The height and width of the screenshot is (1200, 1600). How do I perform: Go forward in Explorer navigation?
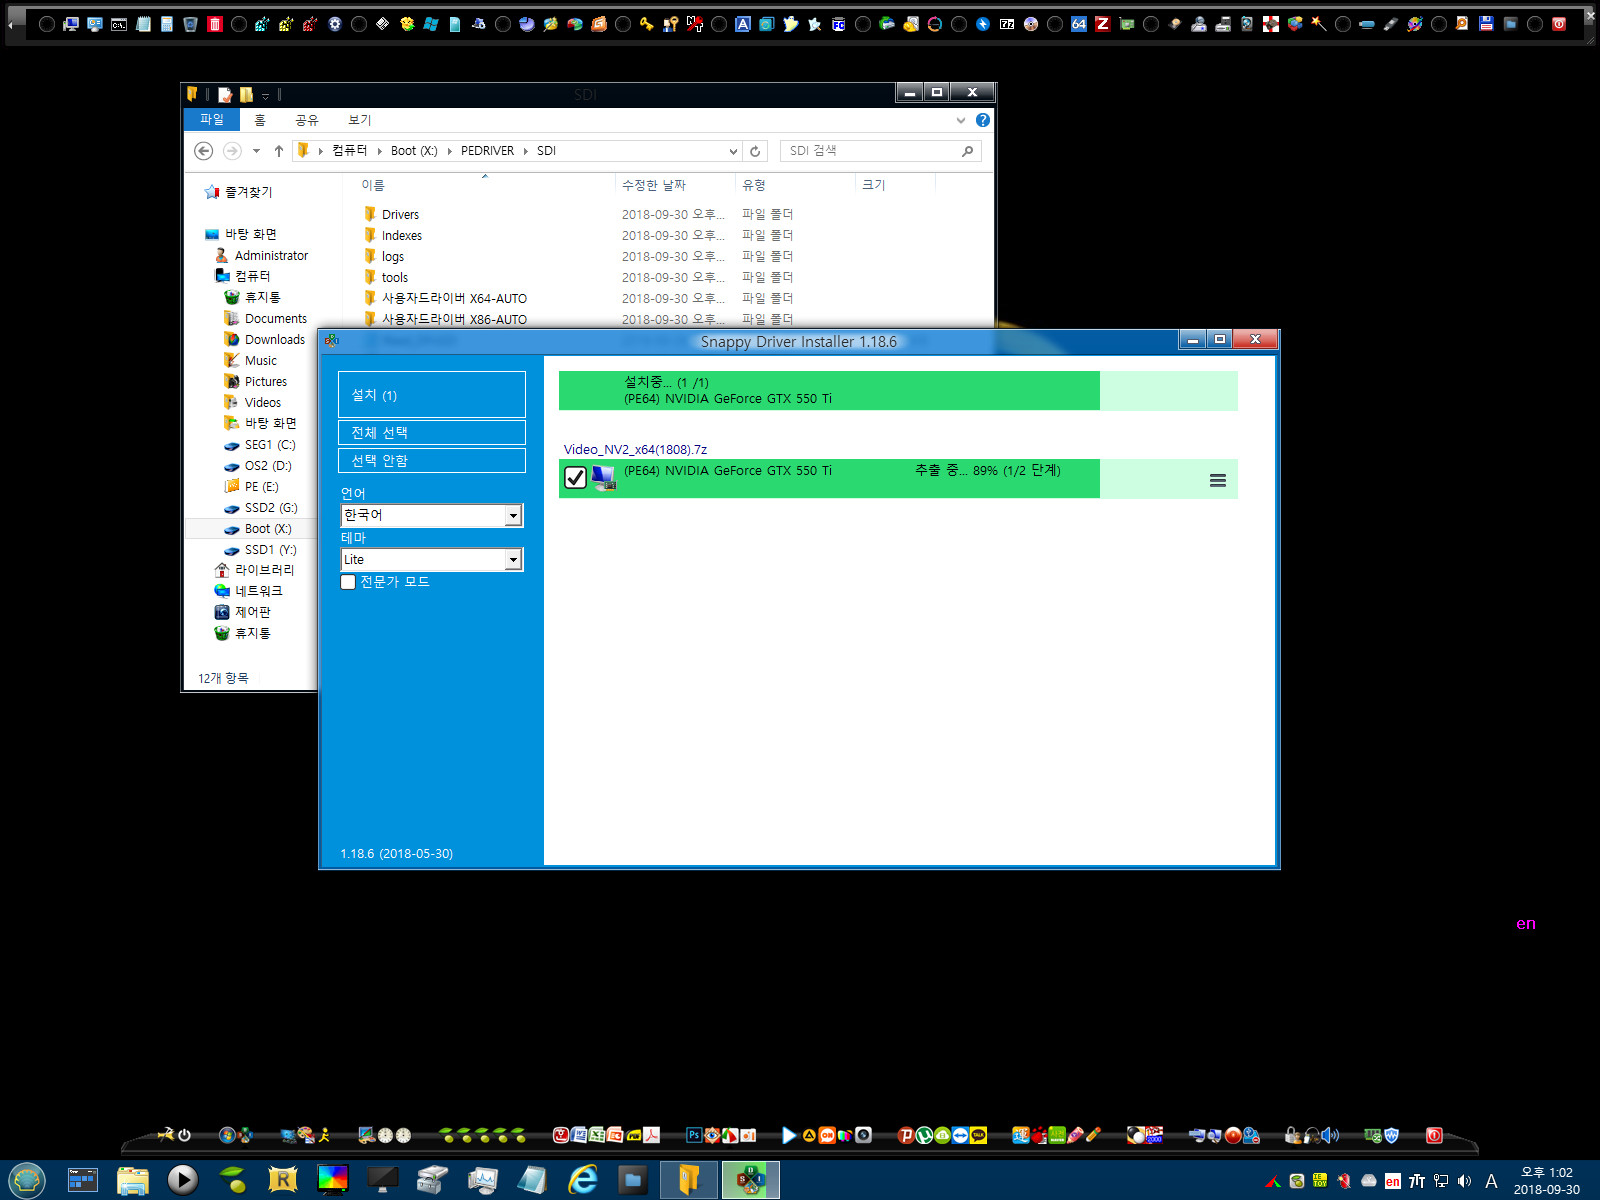point(232,151)
